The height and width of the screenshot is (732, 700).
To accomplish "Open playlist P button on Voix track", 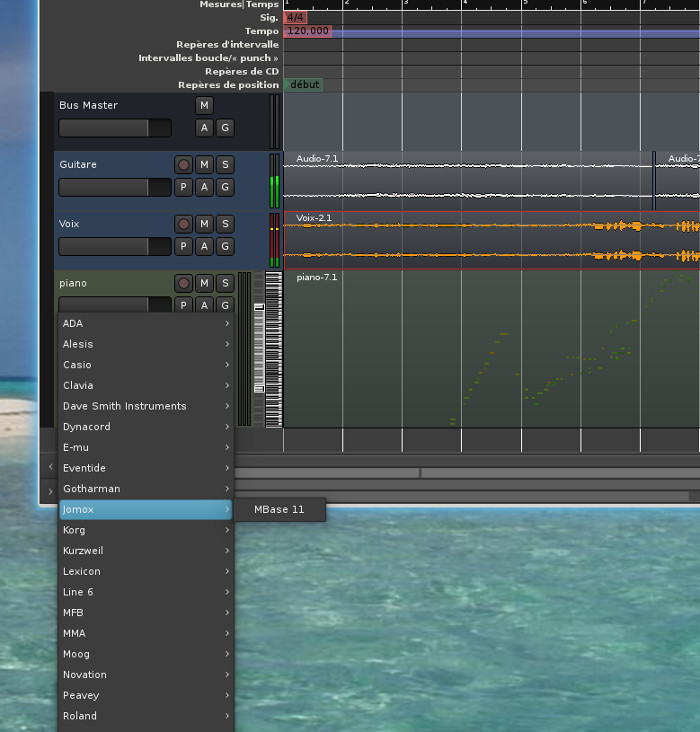I will 183,246.
